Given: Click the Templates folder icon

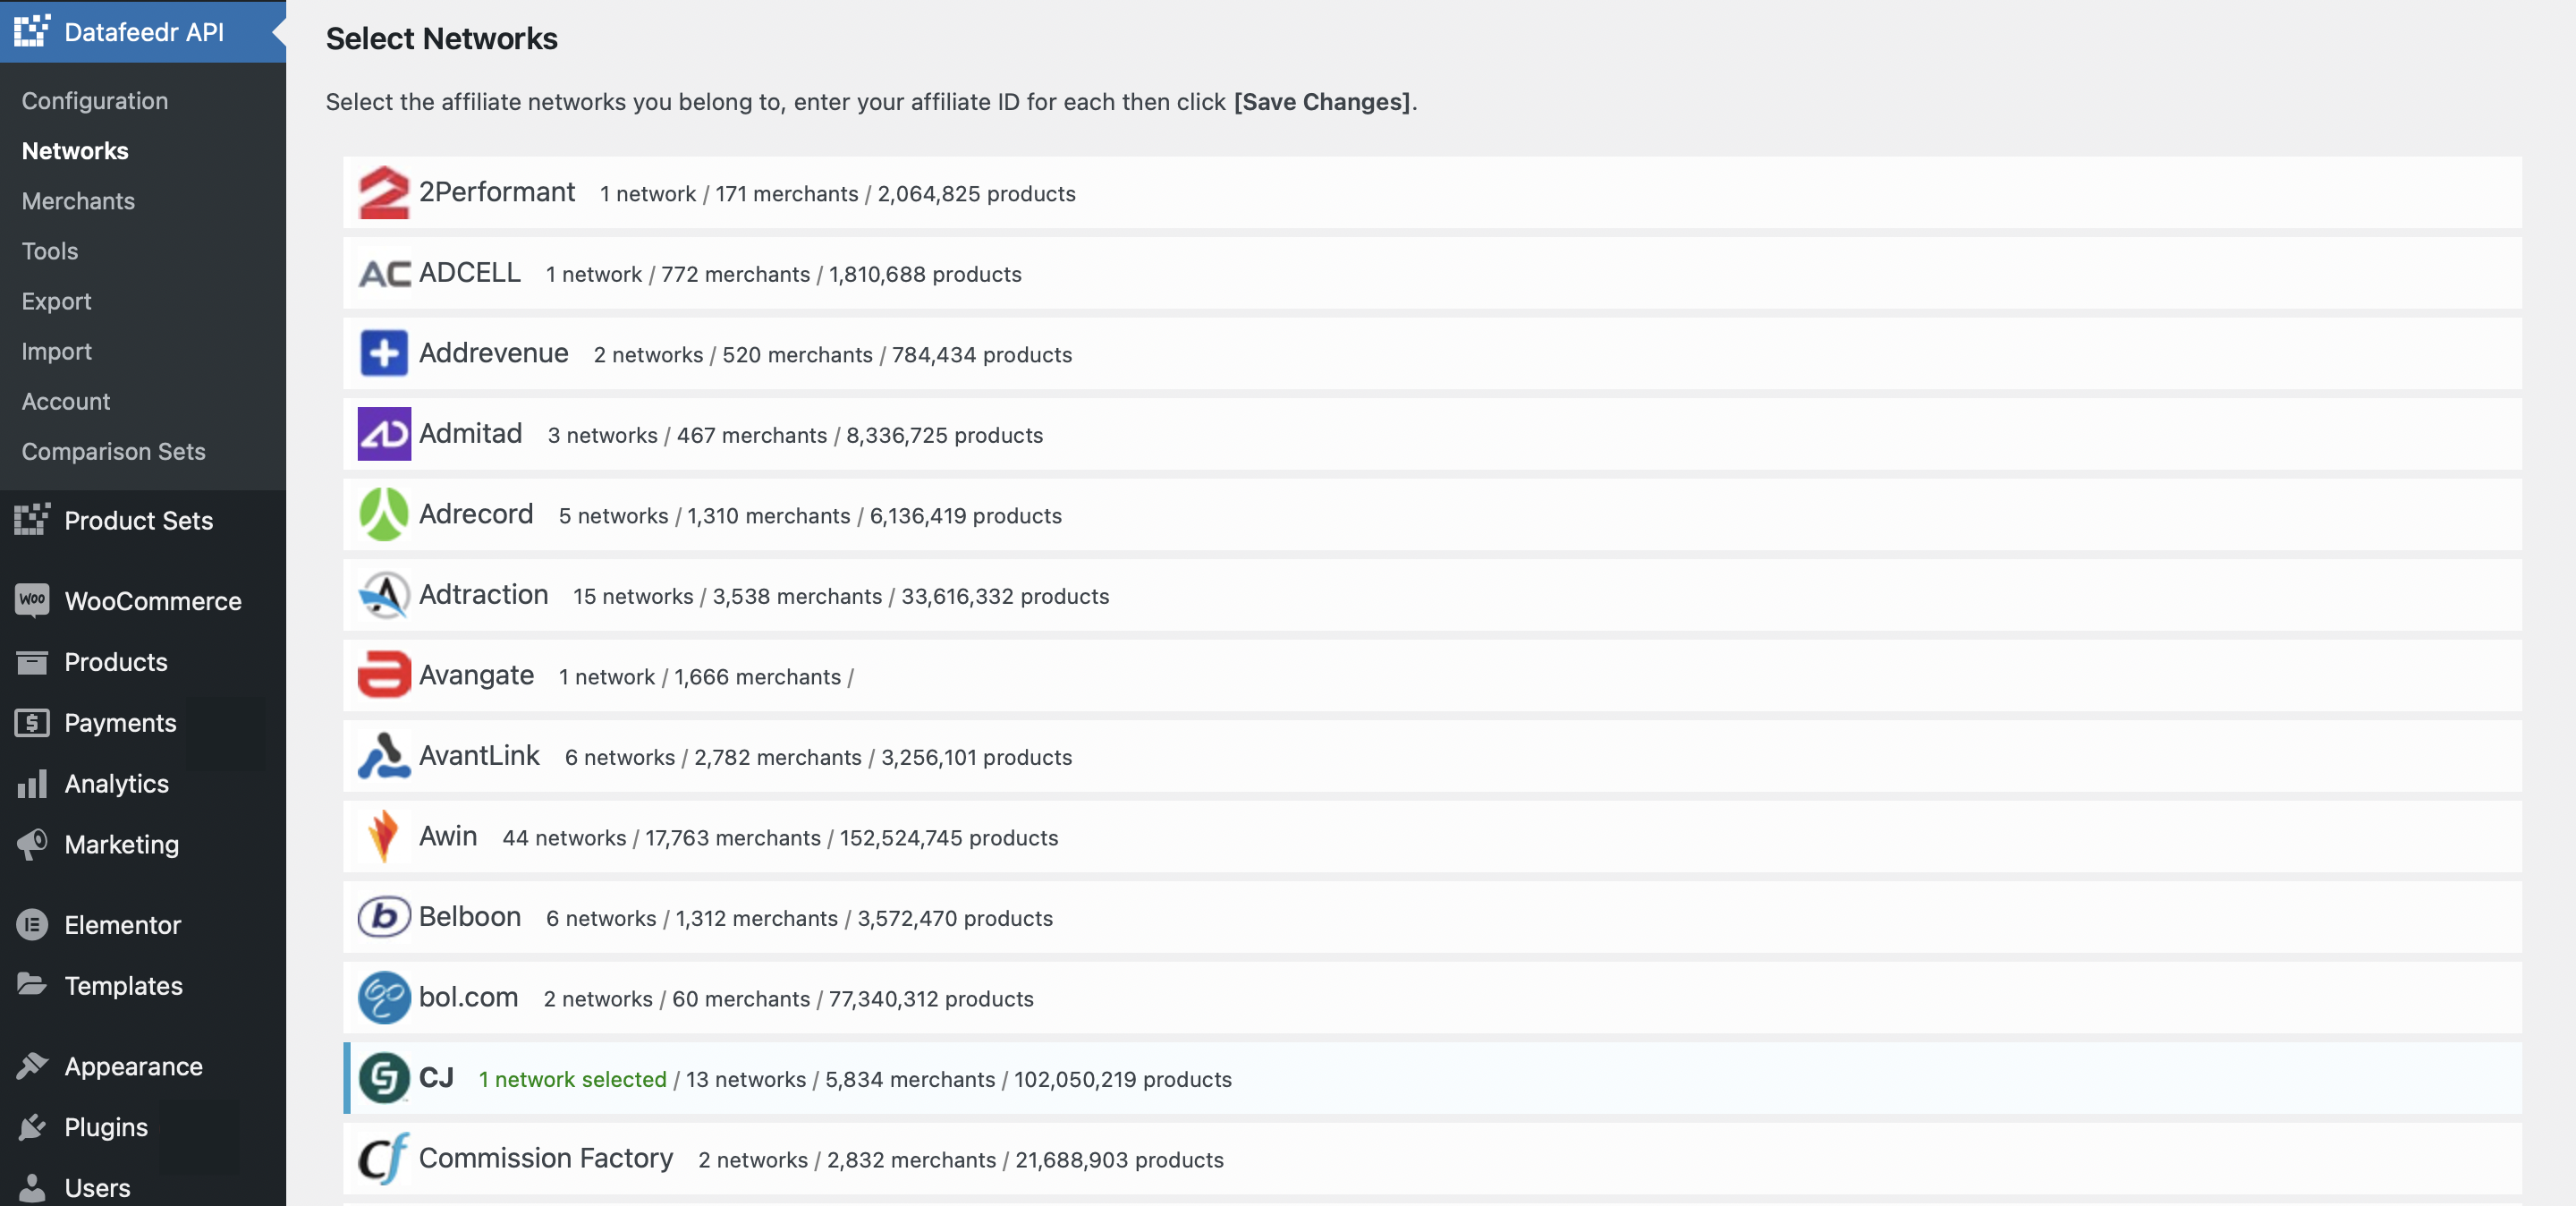Looking at the screenshot, I should (32, 985).
